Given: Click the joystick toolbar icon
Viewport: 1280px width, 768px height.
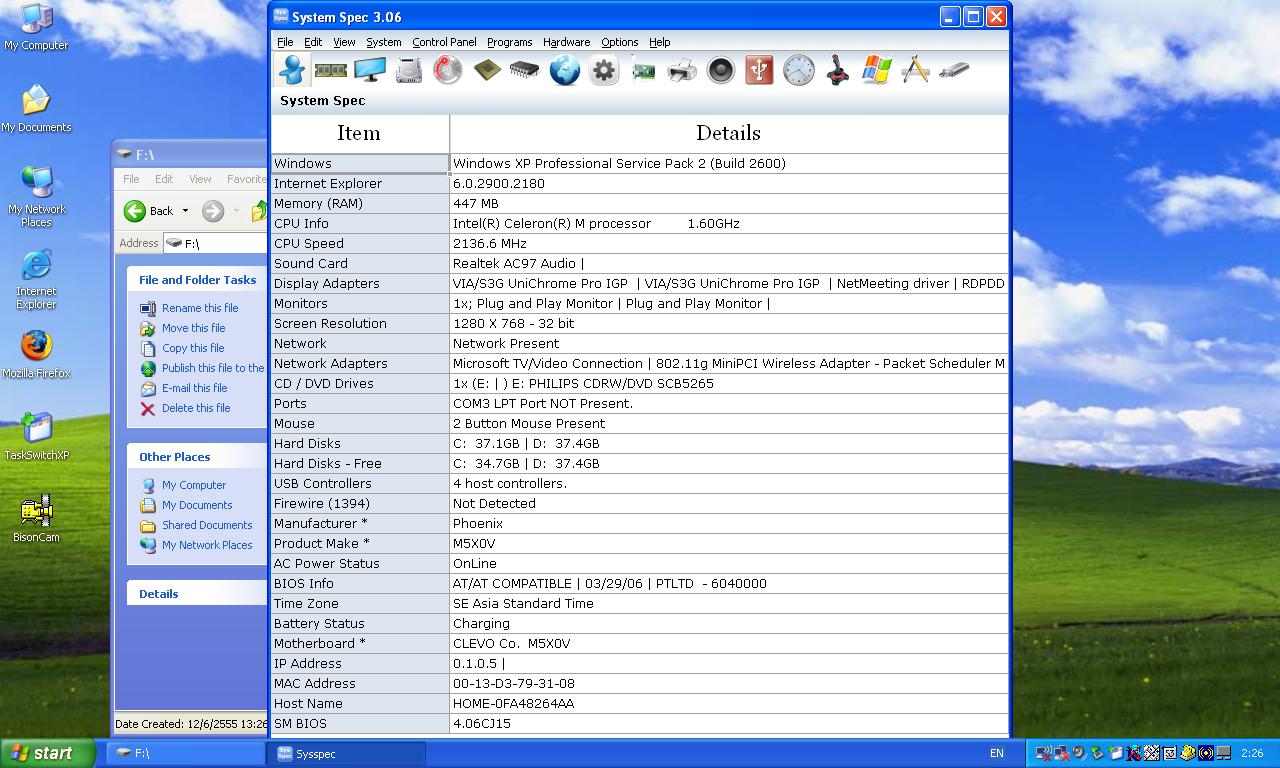Looking at the screenshot, I should (838, 70).
